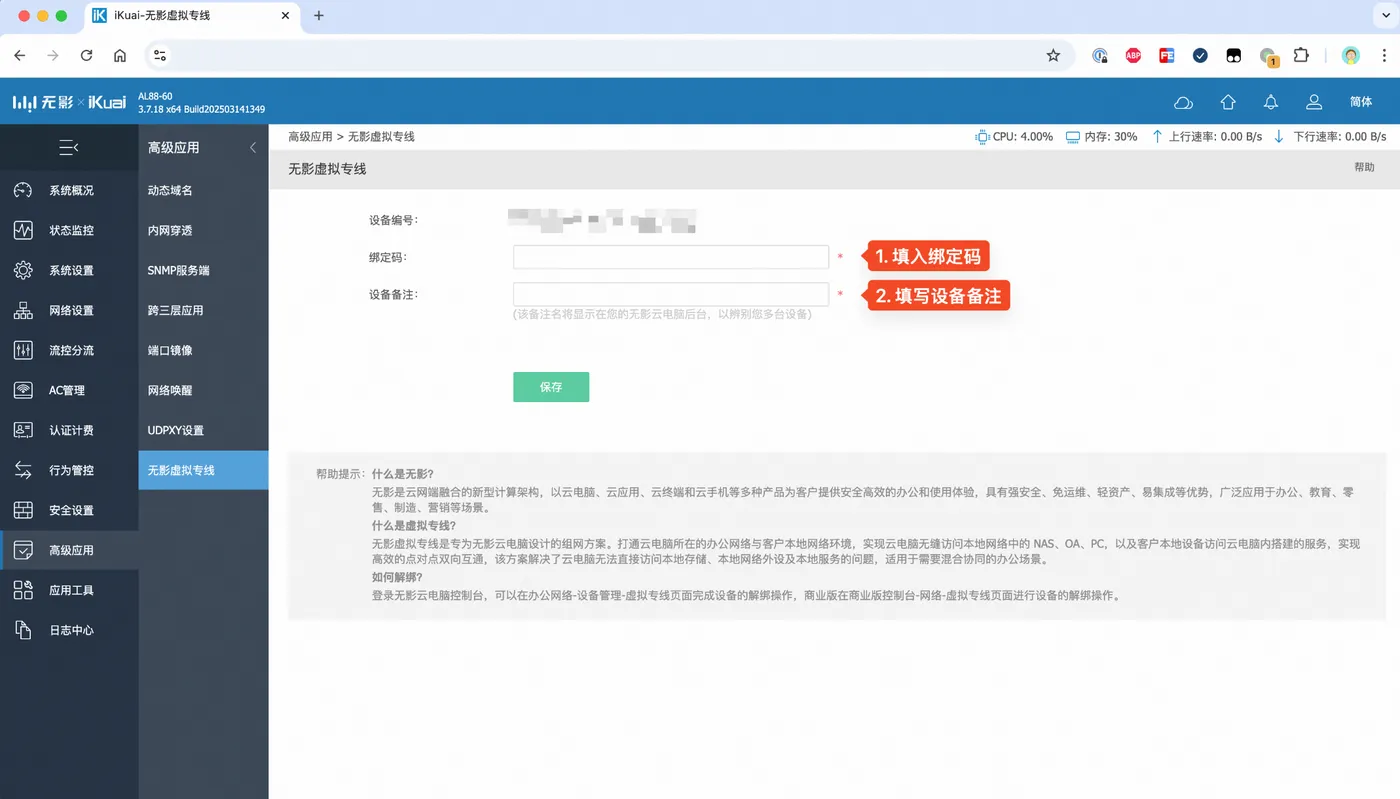
Task: Open 动态域名 in the submenu
Action: 170,190
